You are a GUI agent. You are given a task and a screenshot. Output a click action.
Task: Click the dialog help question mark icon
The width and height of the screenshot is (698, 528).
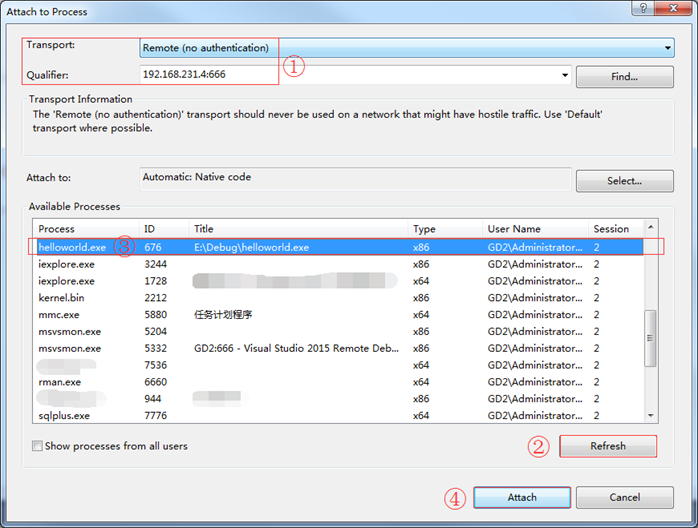pyautogui.click(x=644, y=8)
